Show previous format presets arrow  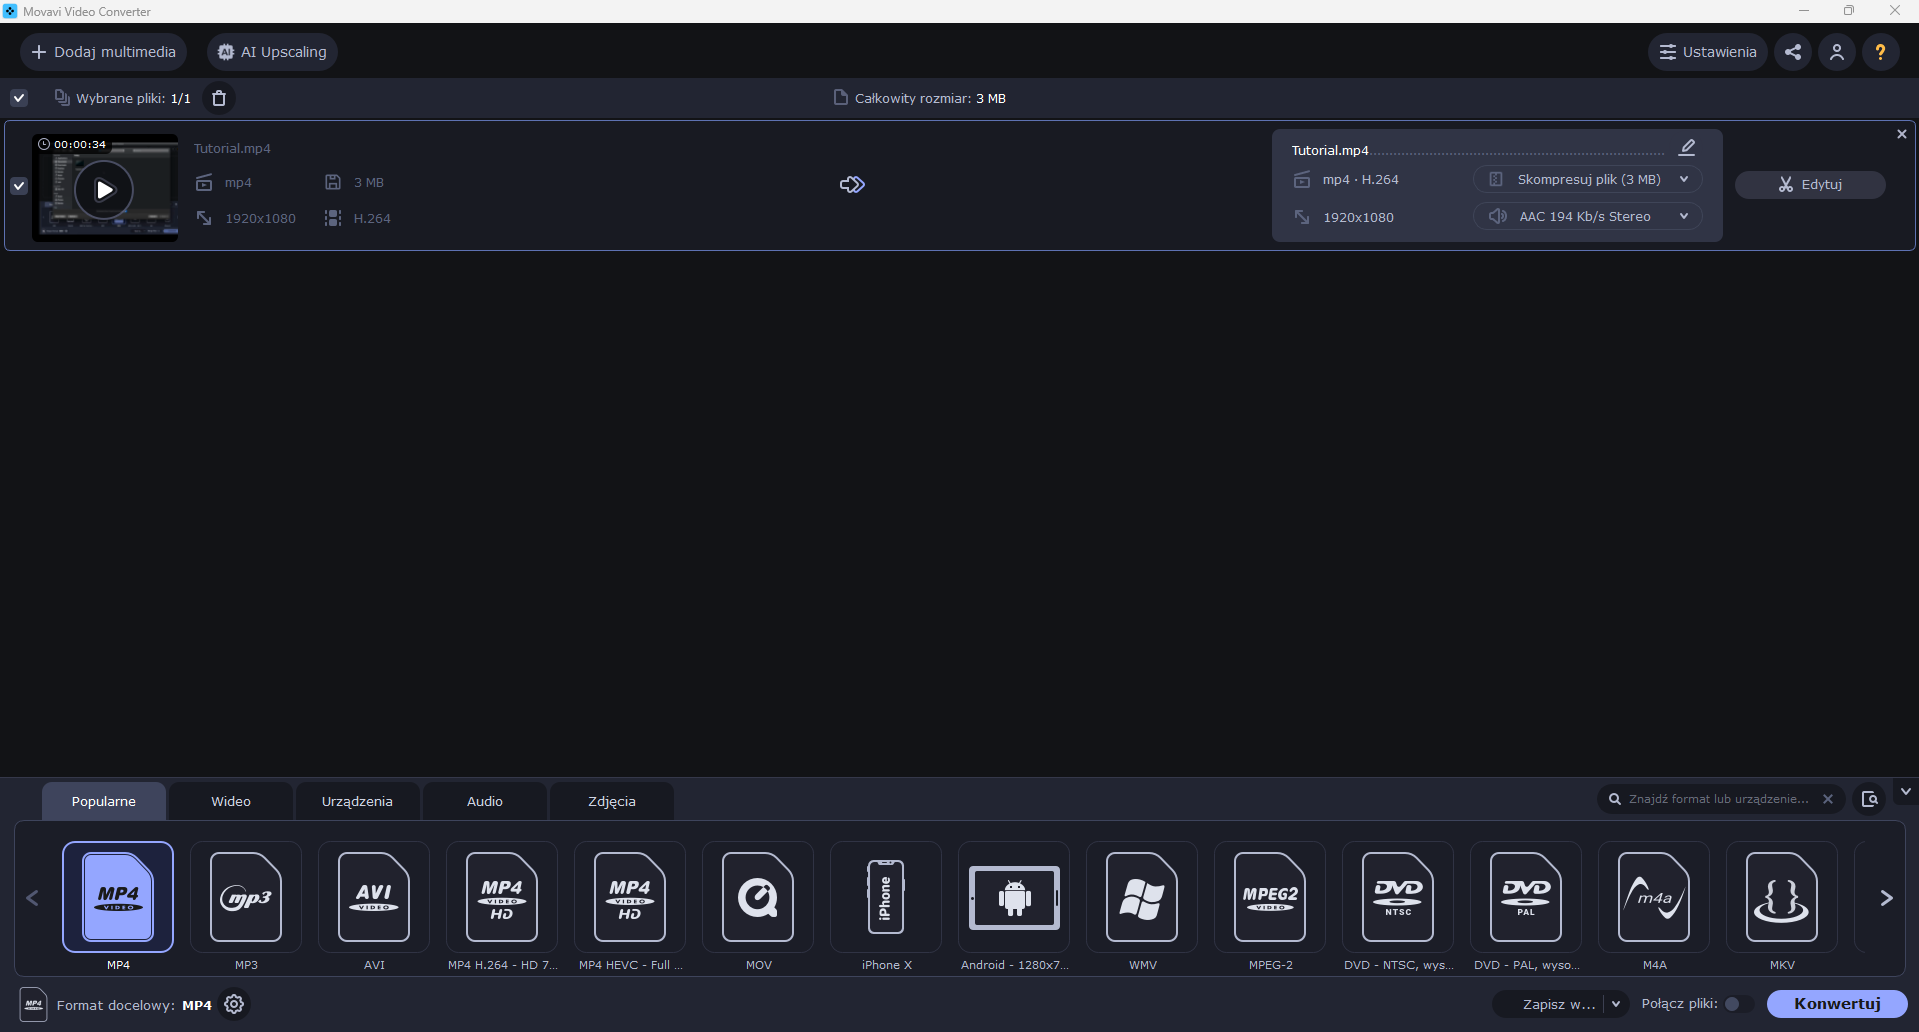[33, 898]
